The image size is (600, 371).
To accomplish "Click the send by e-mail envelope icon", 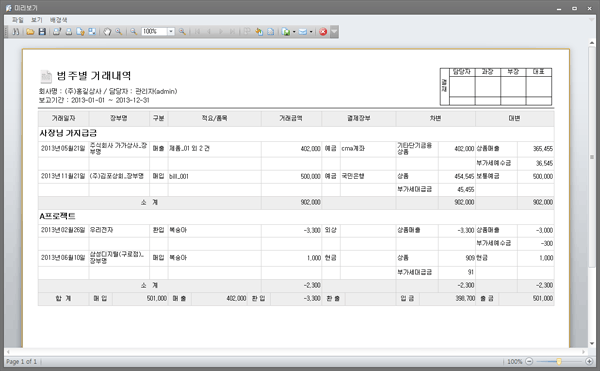I will pyautogui.click(x=303, y=32).
